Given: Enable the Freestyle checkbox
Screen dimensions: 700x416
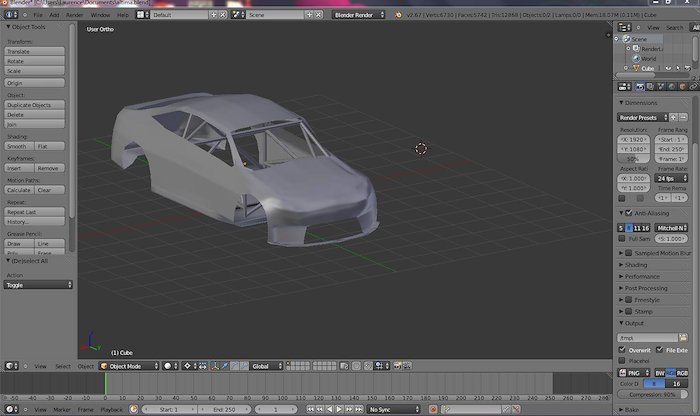Looking at the screenshot, I should (x=627, y=299).
